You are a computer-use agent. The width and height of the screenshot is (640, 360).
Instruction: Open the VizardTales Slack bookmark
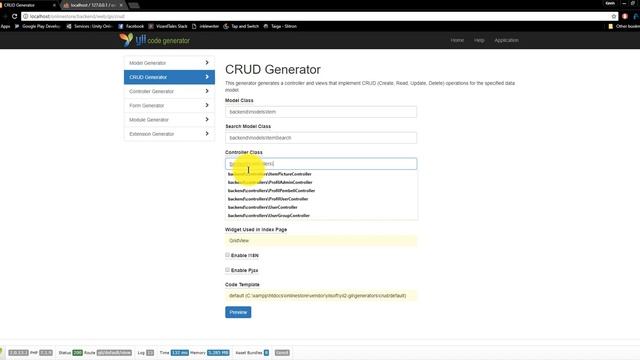point(168,26)
